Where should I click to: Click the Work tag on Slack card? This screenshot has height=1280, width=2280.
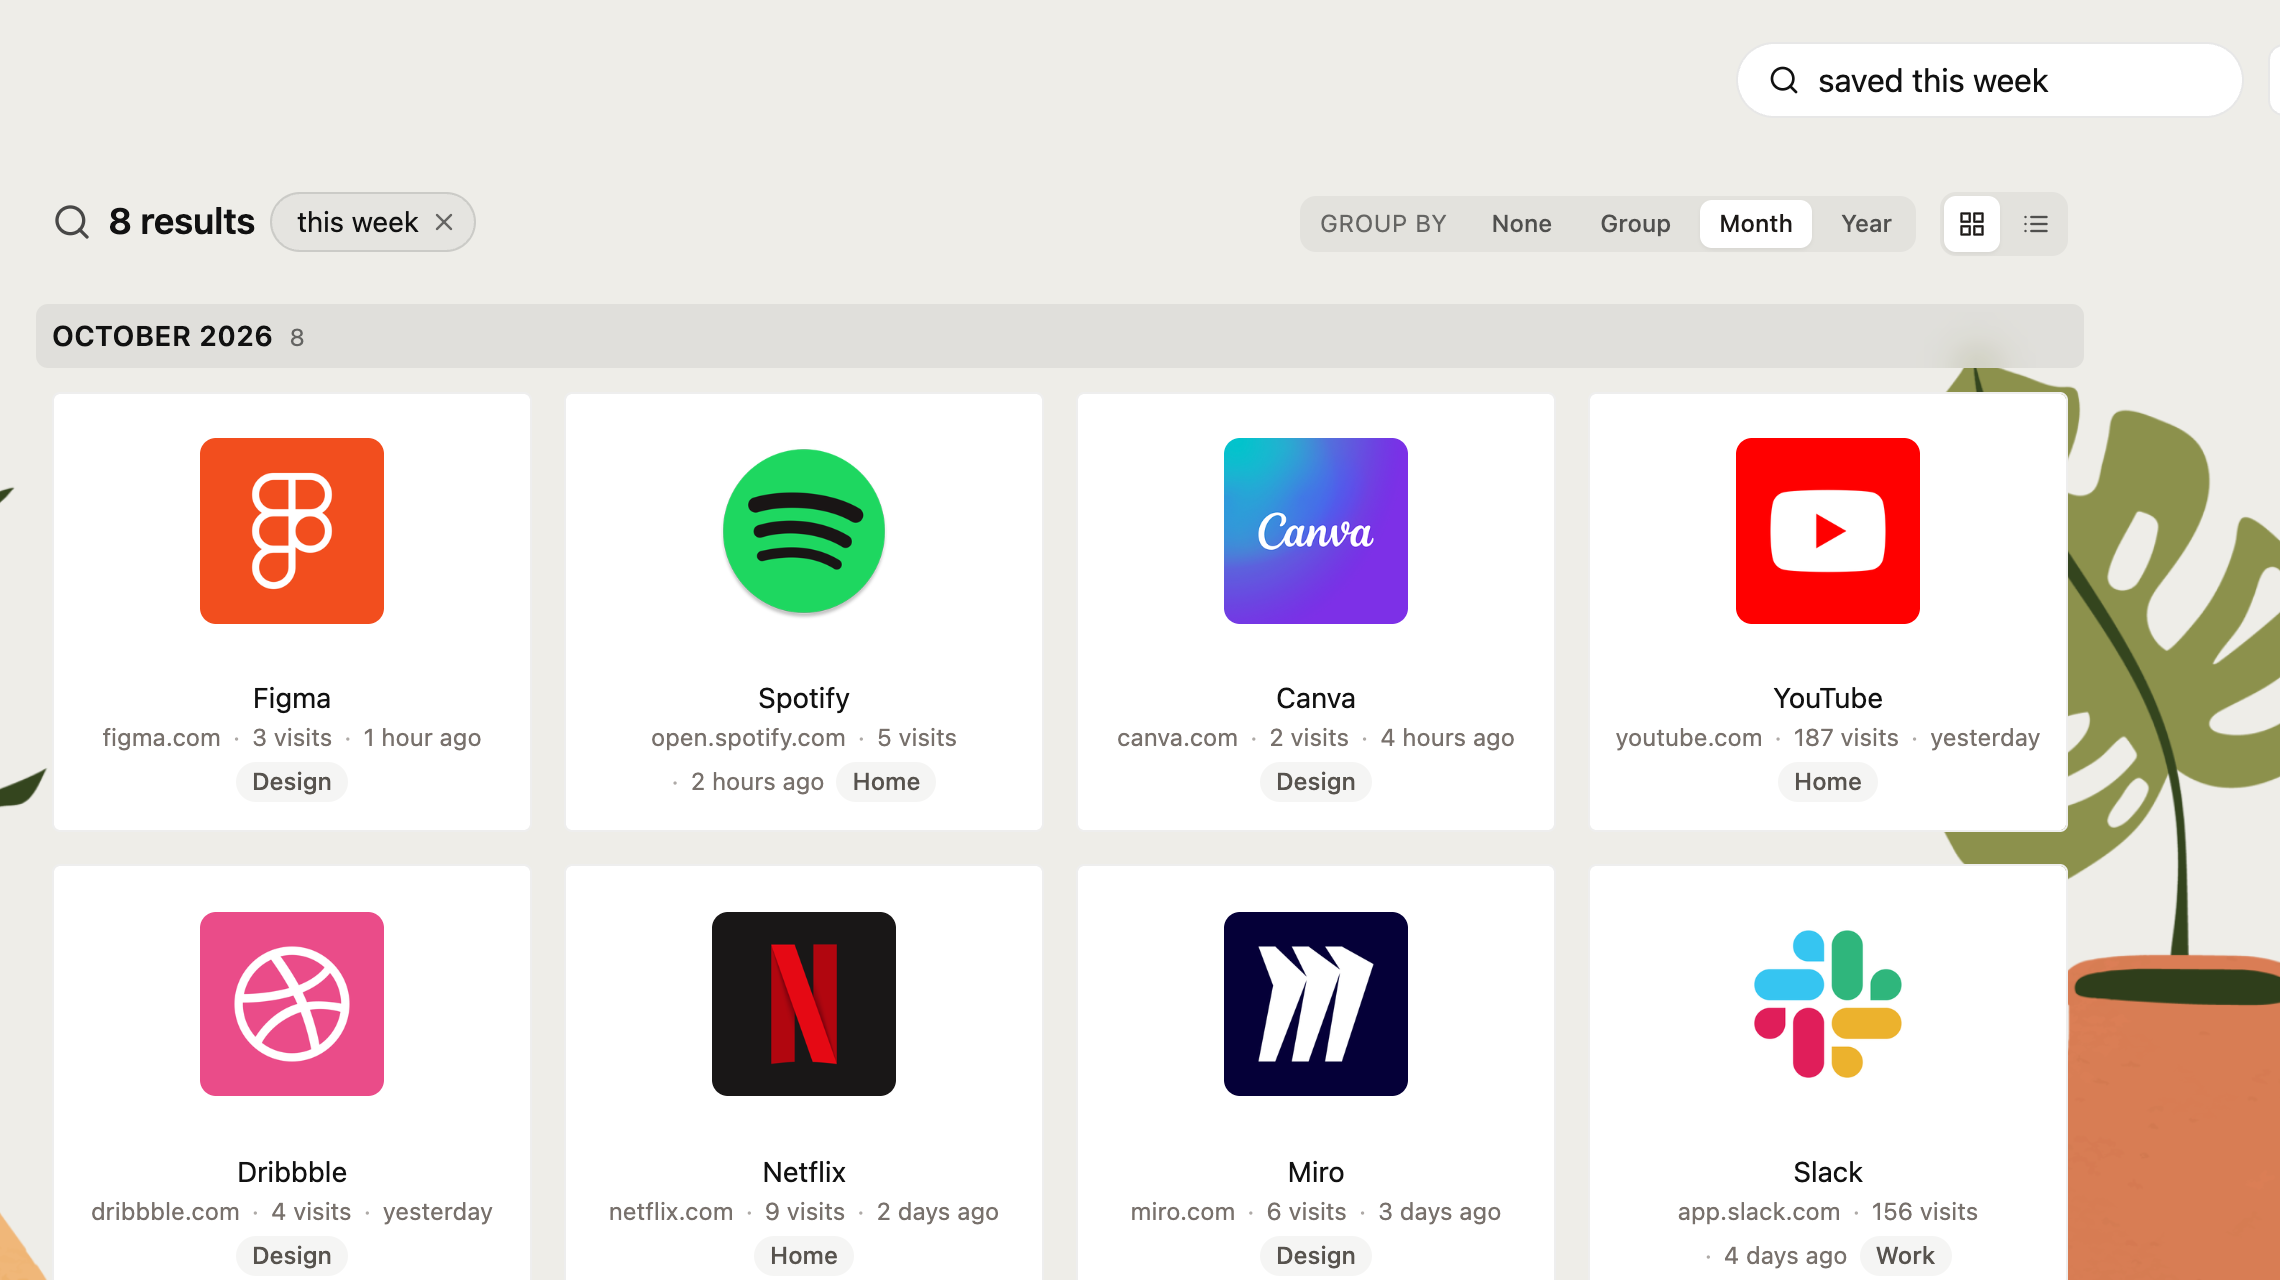(1905, 1256)
